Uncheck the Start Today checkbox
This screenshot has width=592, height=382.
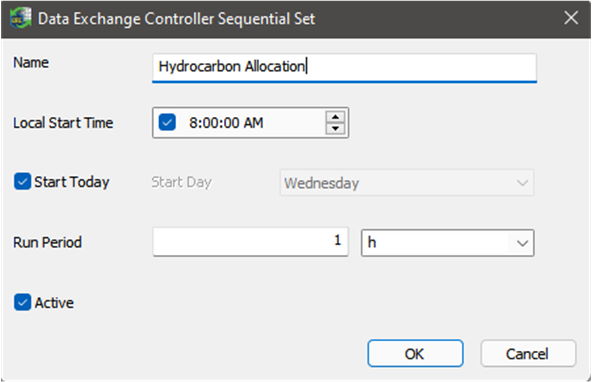[x=22, y=182]
